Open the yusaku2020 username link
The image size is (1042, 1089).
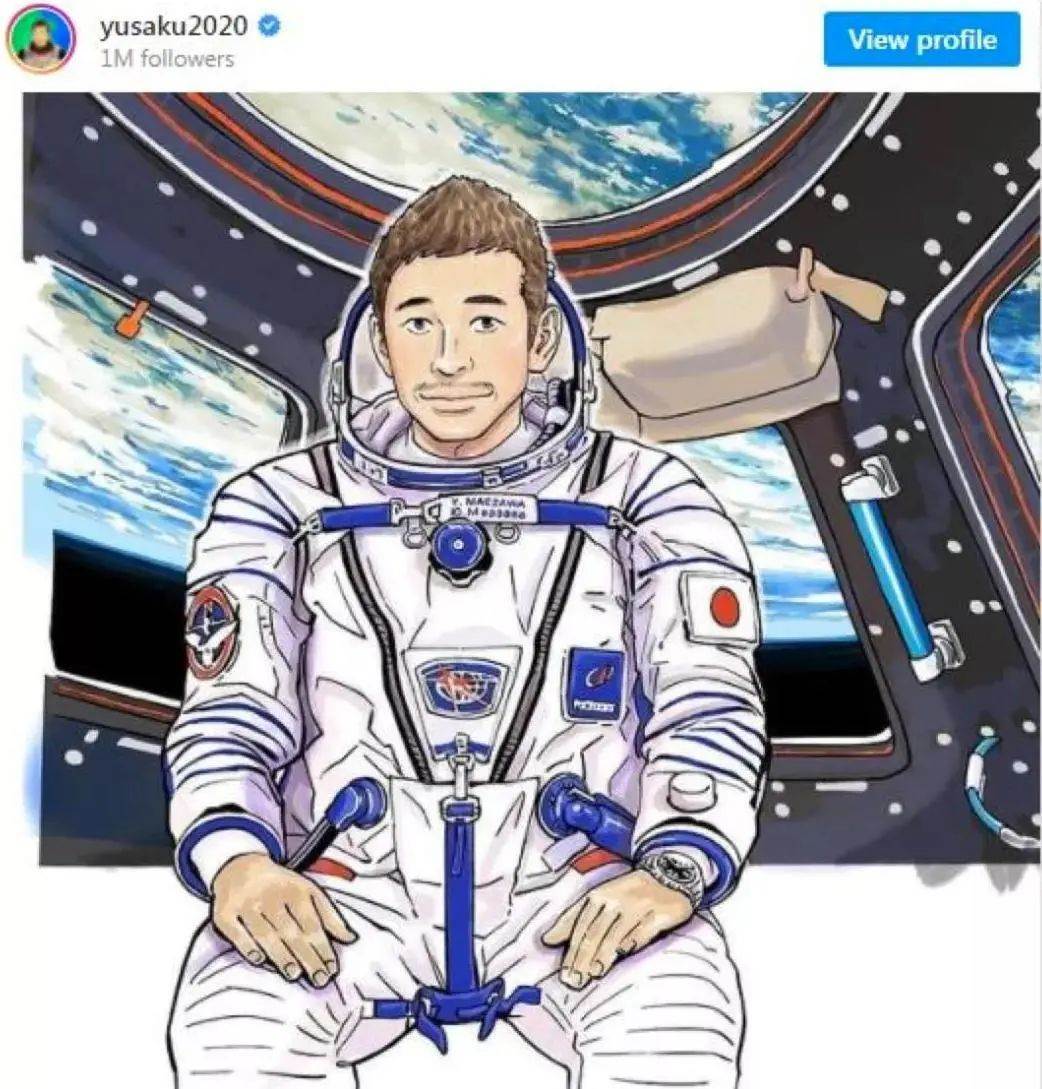[x=174, y=26]
